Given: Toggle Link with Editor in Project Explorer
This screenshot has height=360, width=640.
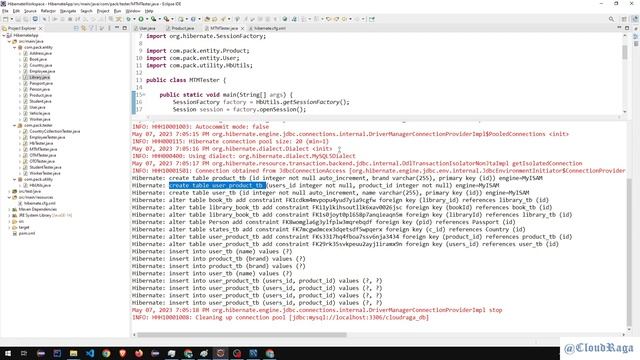Looking at the screenshot, I should click(x=84, y=28).
